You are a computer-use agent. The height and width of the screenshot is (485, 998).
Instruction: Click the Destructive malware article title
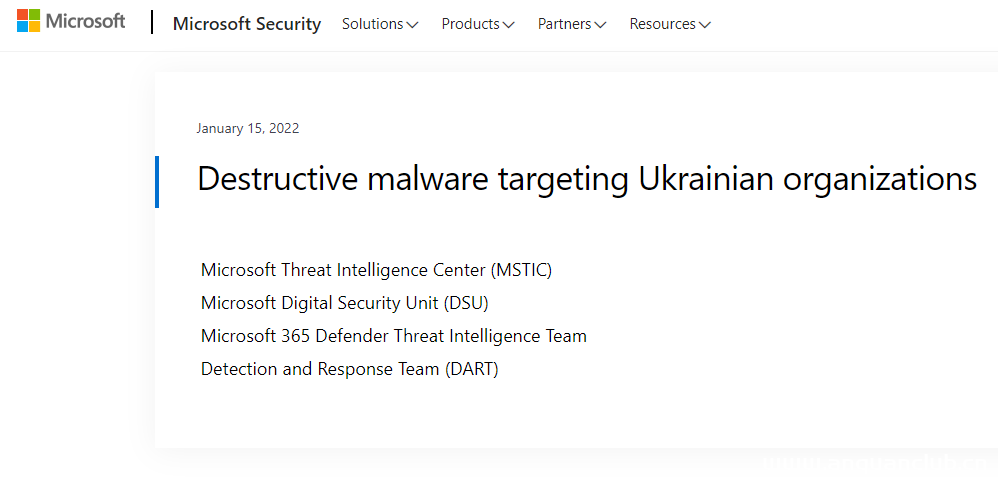(x=587, y=179)
